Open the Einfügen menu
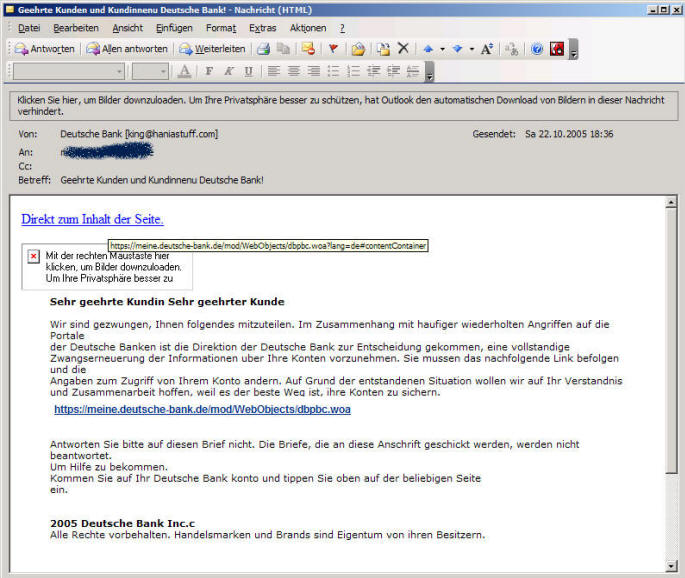The height and width of the screenshot is (578, 685). point(174,28)
